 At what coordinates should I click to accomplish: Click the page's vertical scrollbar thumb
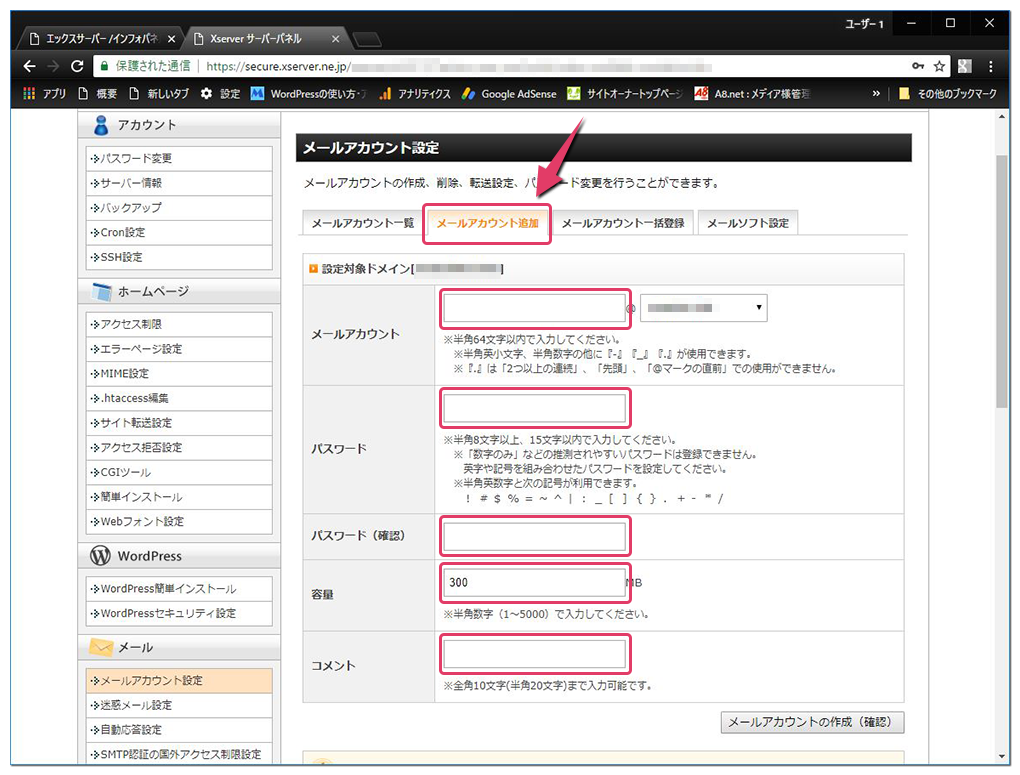tap(1001, 280)
